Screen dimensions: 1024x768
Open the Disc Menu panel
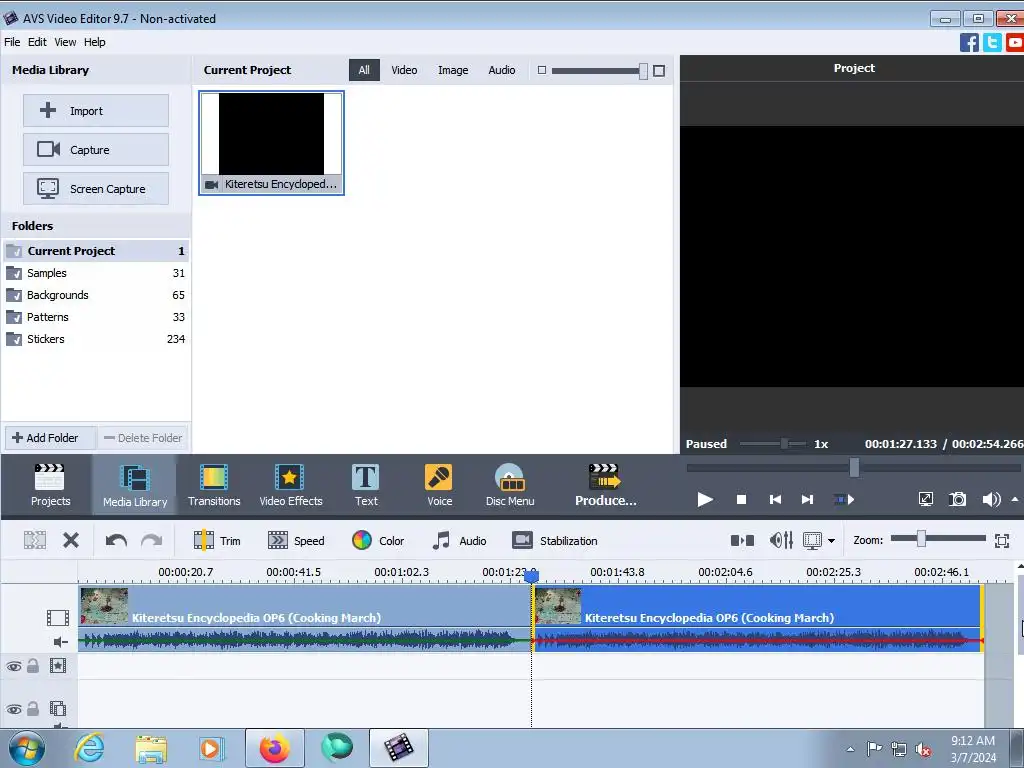tap(510, 485)
